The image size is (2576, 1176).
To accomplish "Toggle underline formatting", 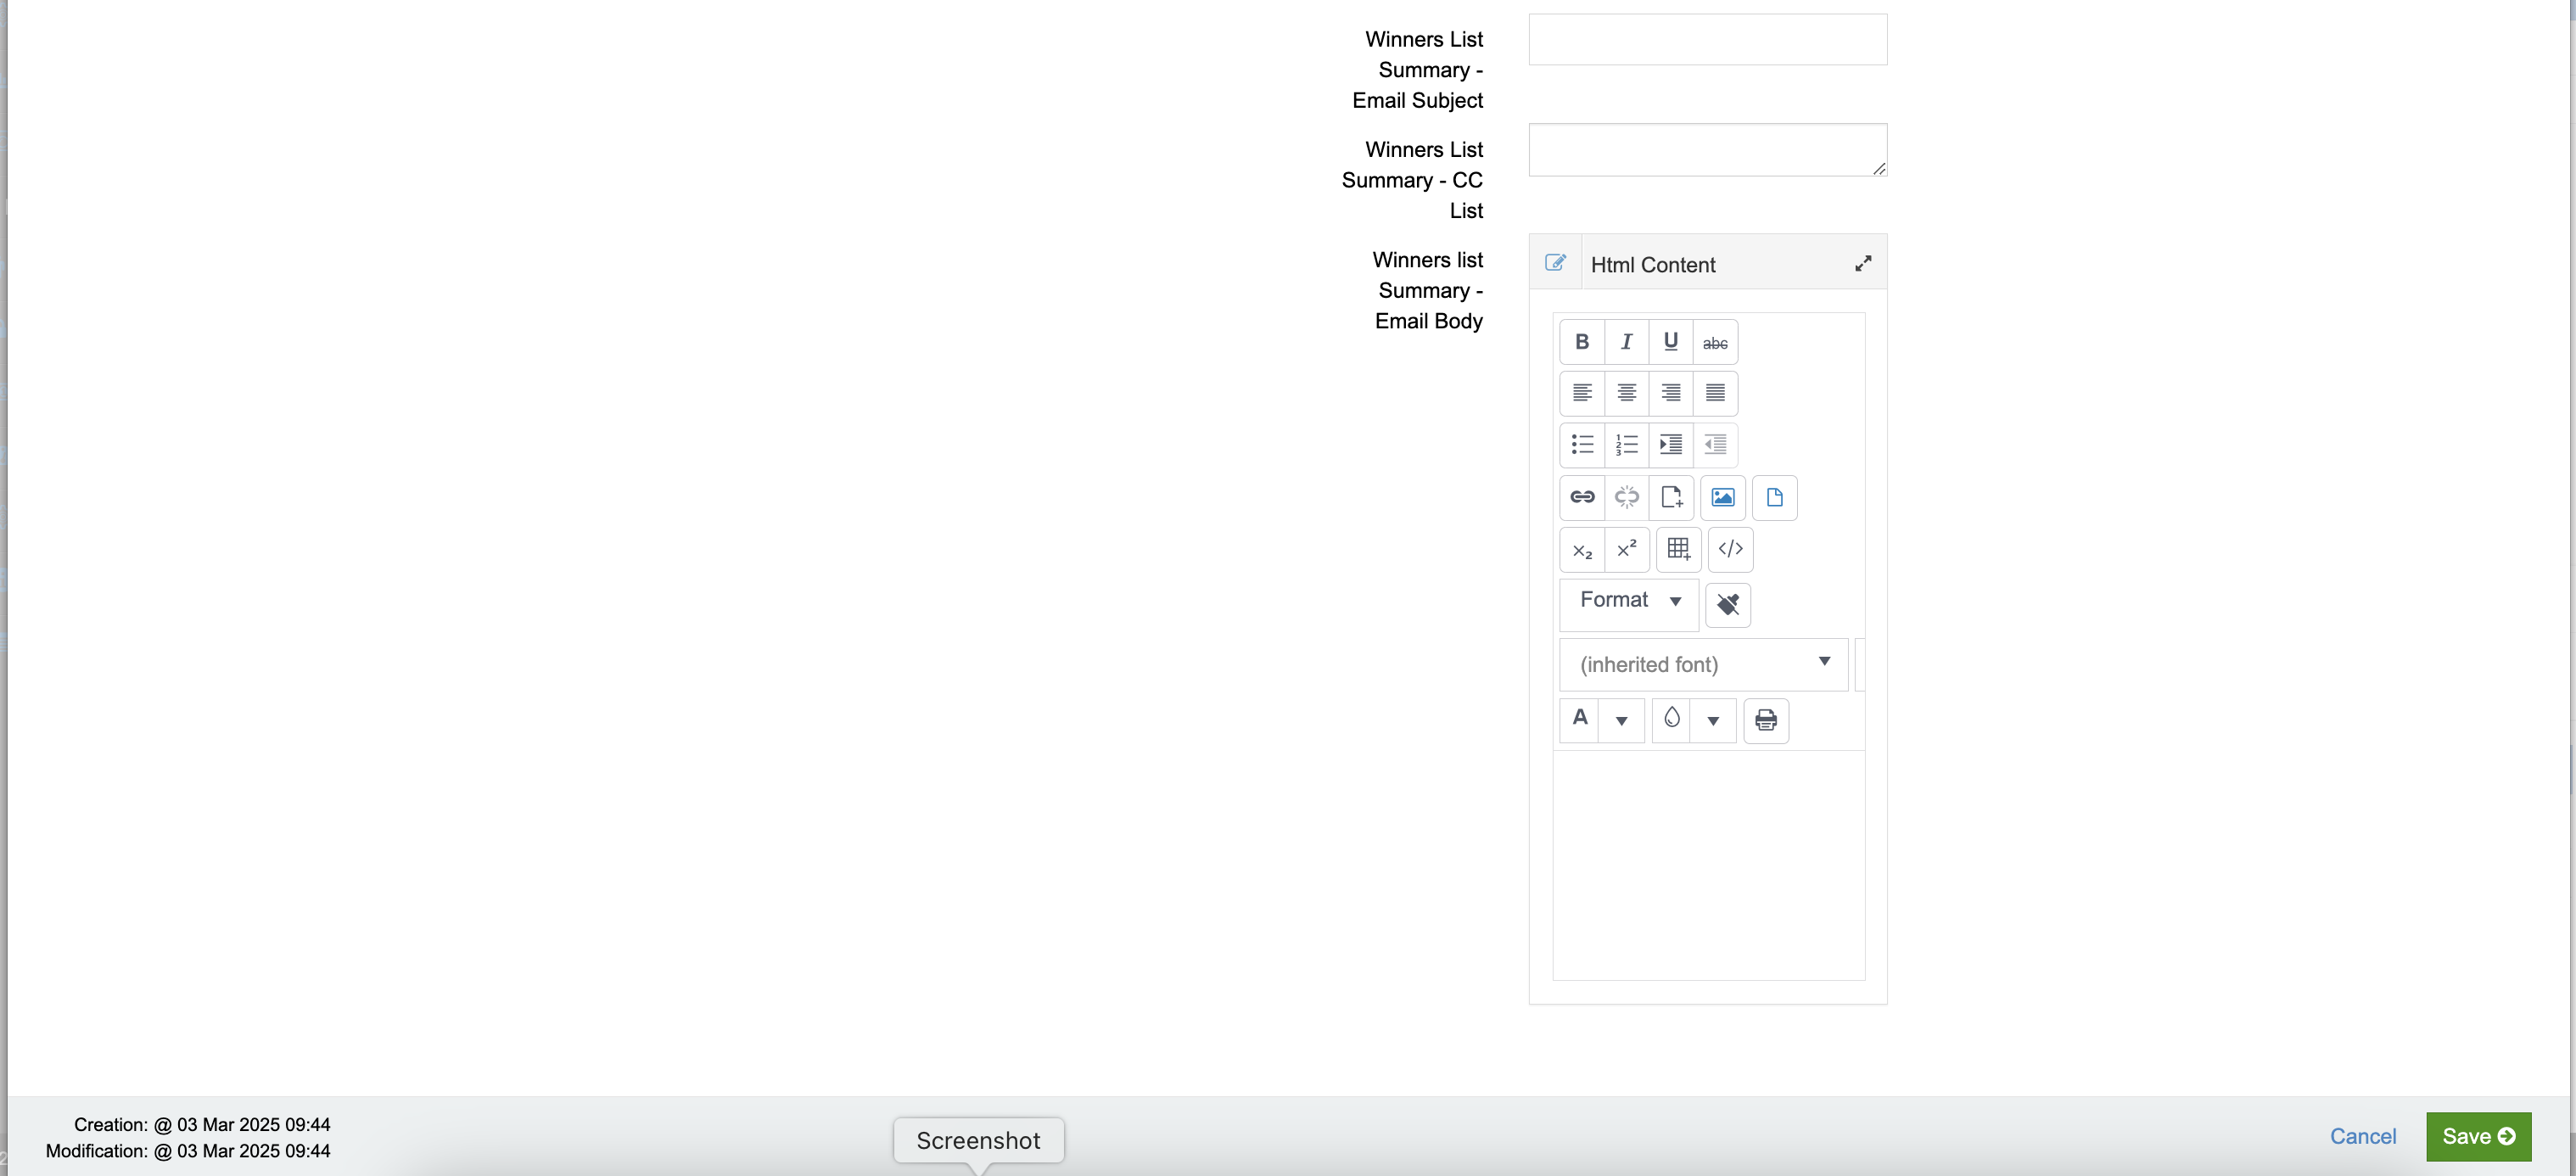I will [1670, 342].
